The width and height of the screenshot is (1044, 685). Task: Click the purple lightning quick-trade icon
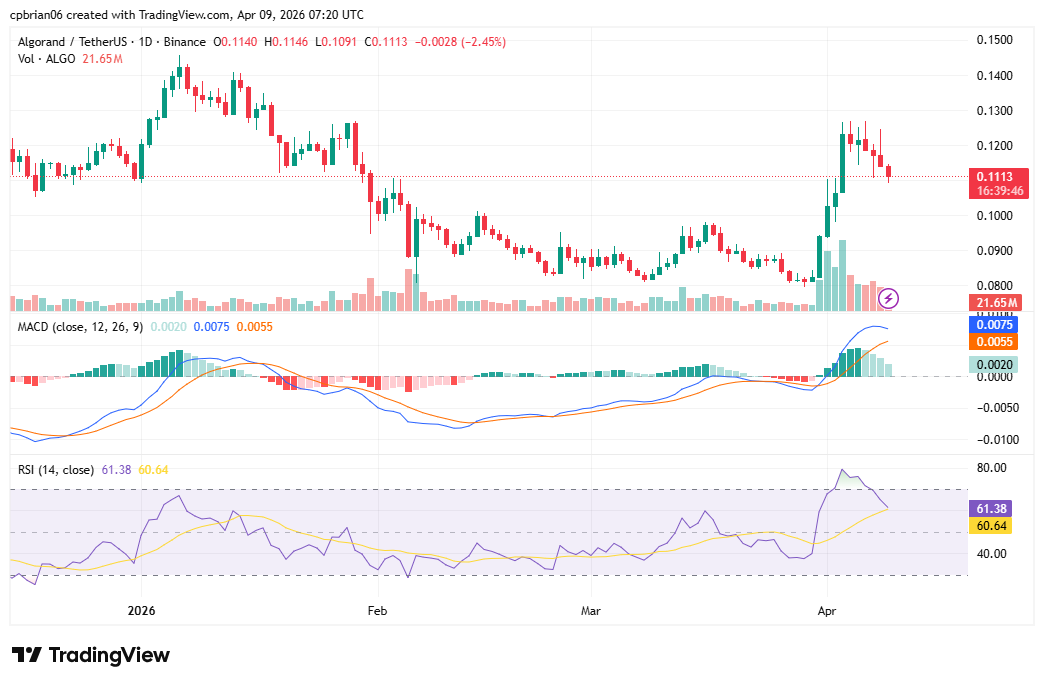tap(889, 298)
